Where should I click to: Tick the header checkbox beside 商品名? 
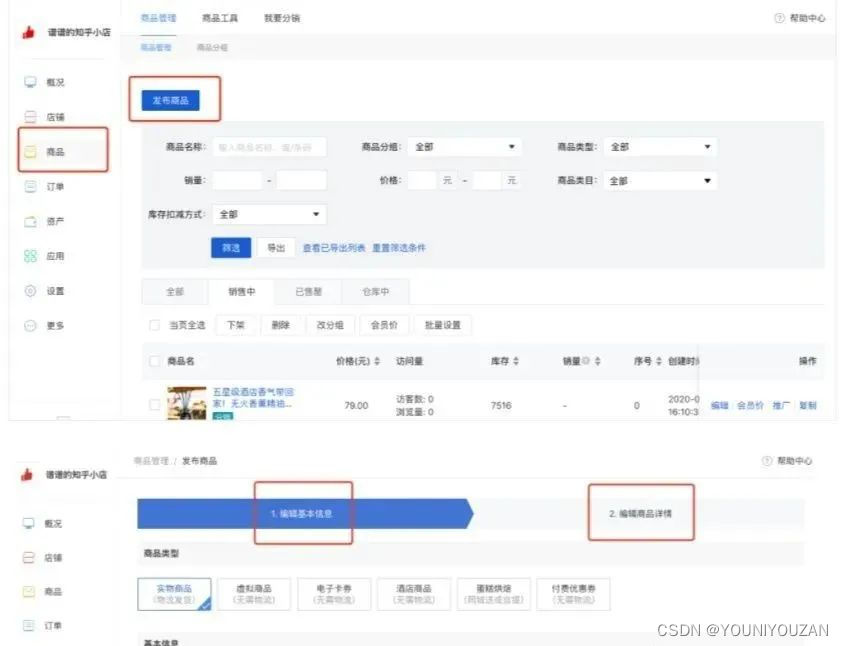pyautogui.click(x=155, y=361)
